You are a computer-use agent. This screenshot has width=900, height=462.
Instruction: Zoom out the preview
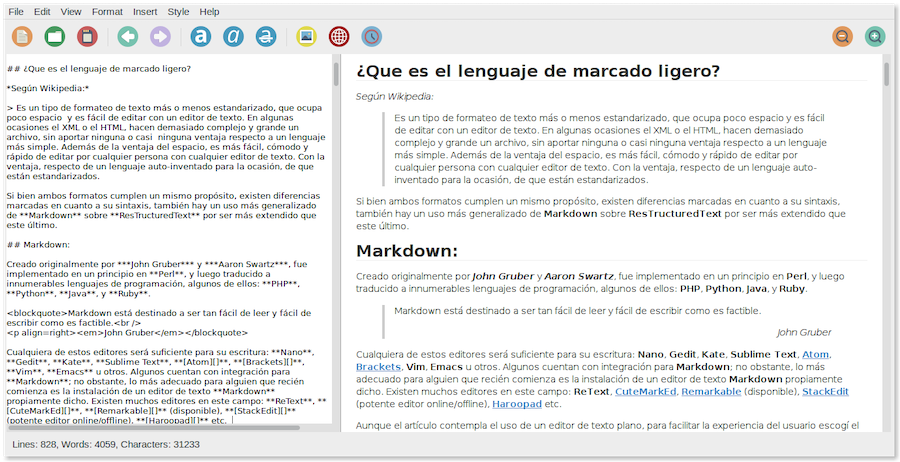[x=842, y=37]
